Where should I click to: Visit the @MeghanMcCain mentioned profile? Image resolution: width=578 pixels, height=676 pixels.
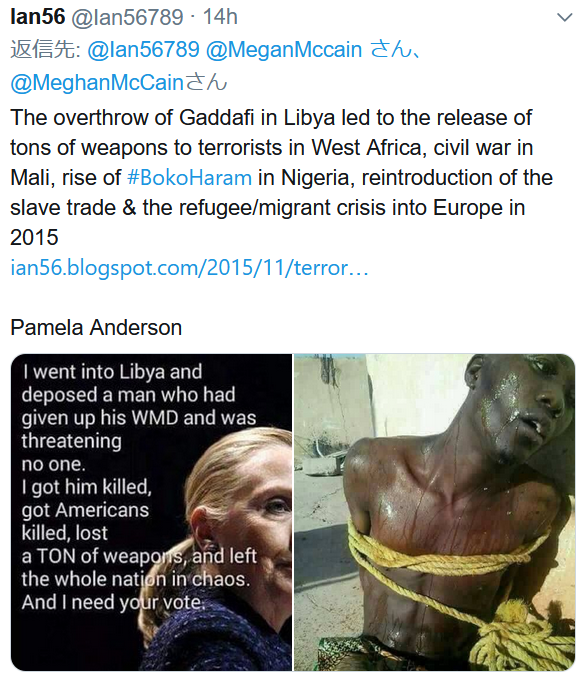97,82
